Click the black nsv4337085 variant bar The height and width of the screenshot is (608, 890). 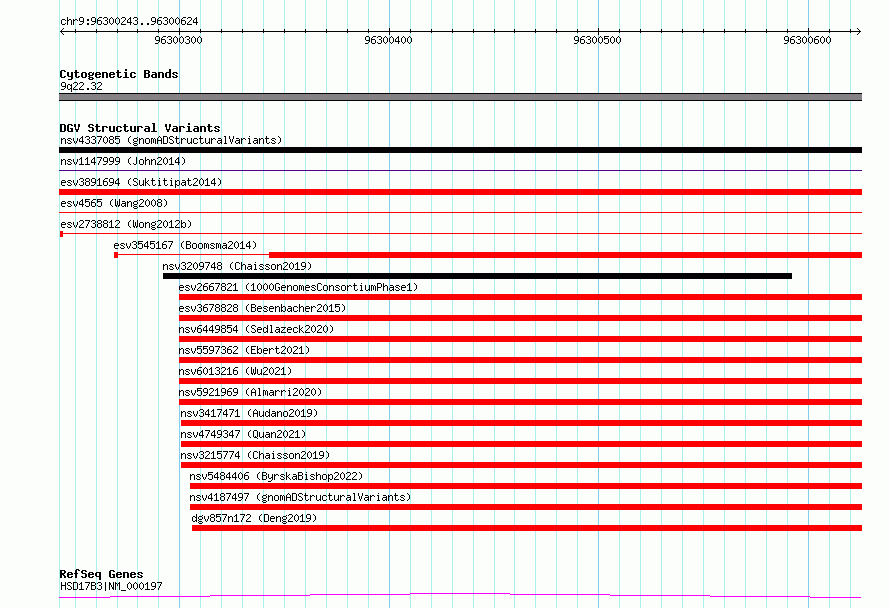(x=460, y=150)
